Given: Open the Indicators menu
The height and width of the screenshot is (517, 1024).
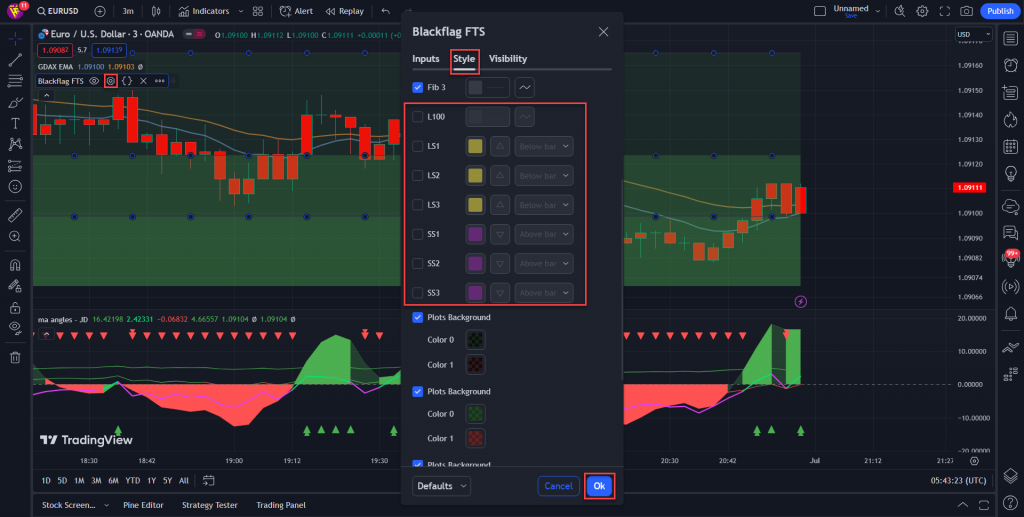Looking at the screenshot, I should [x=204, y=11].
